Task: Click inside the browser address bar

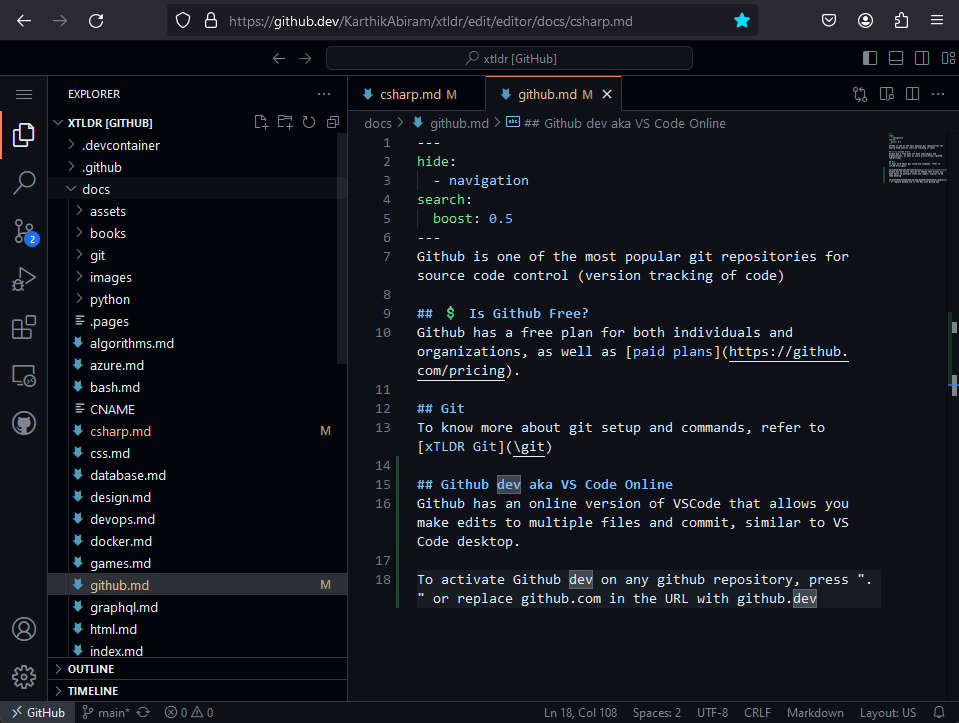Action: point(450,20)
